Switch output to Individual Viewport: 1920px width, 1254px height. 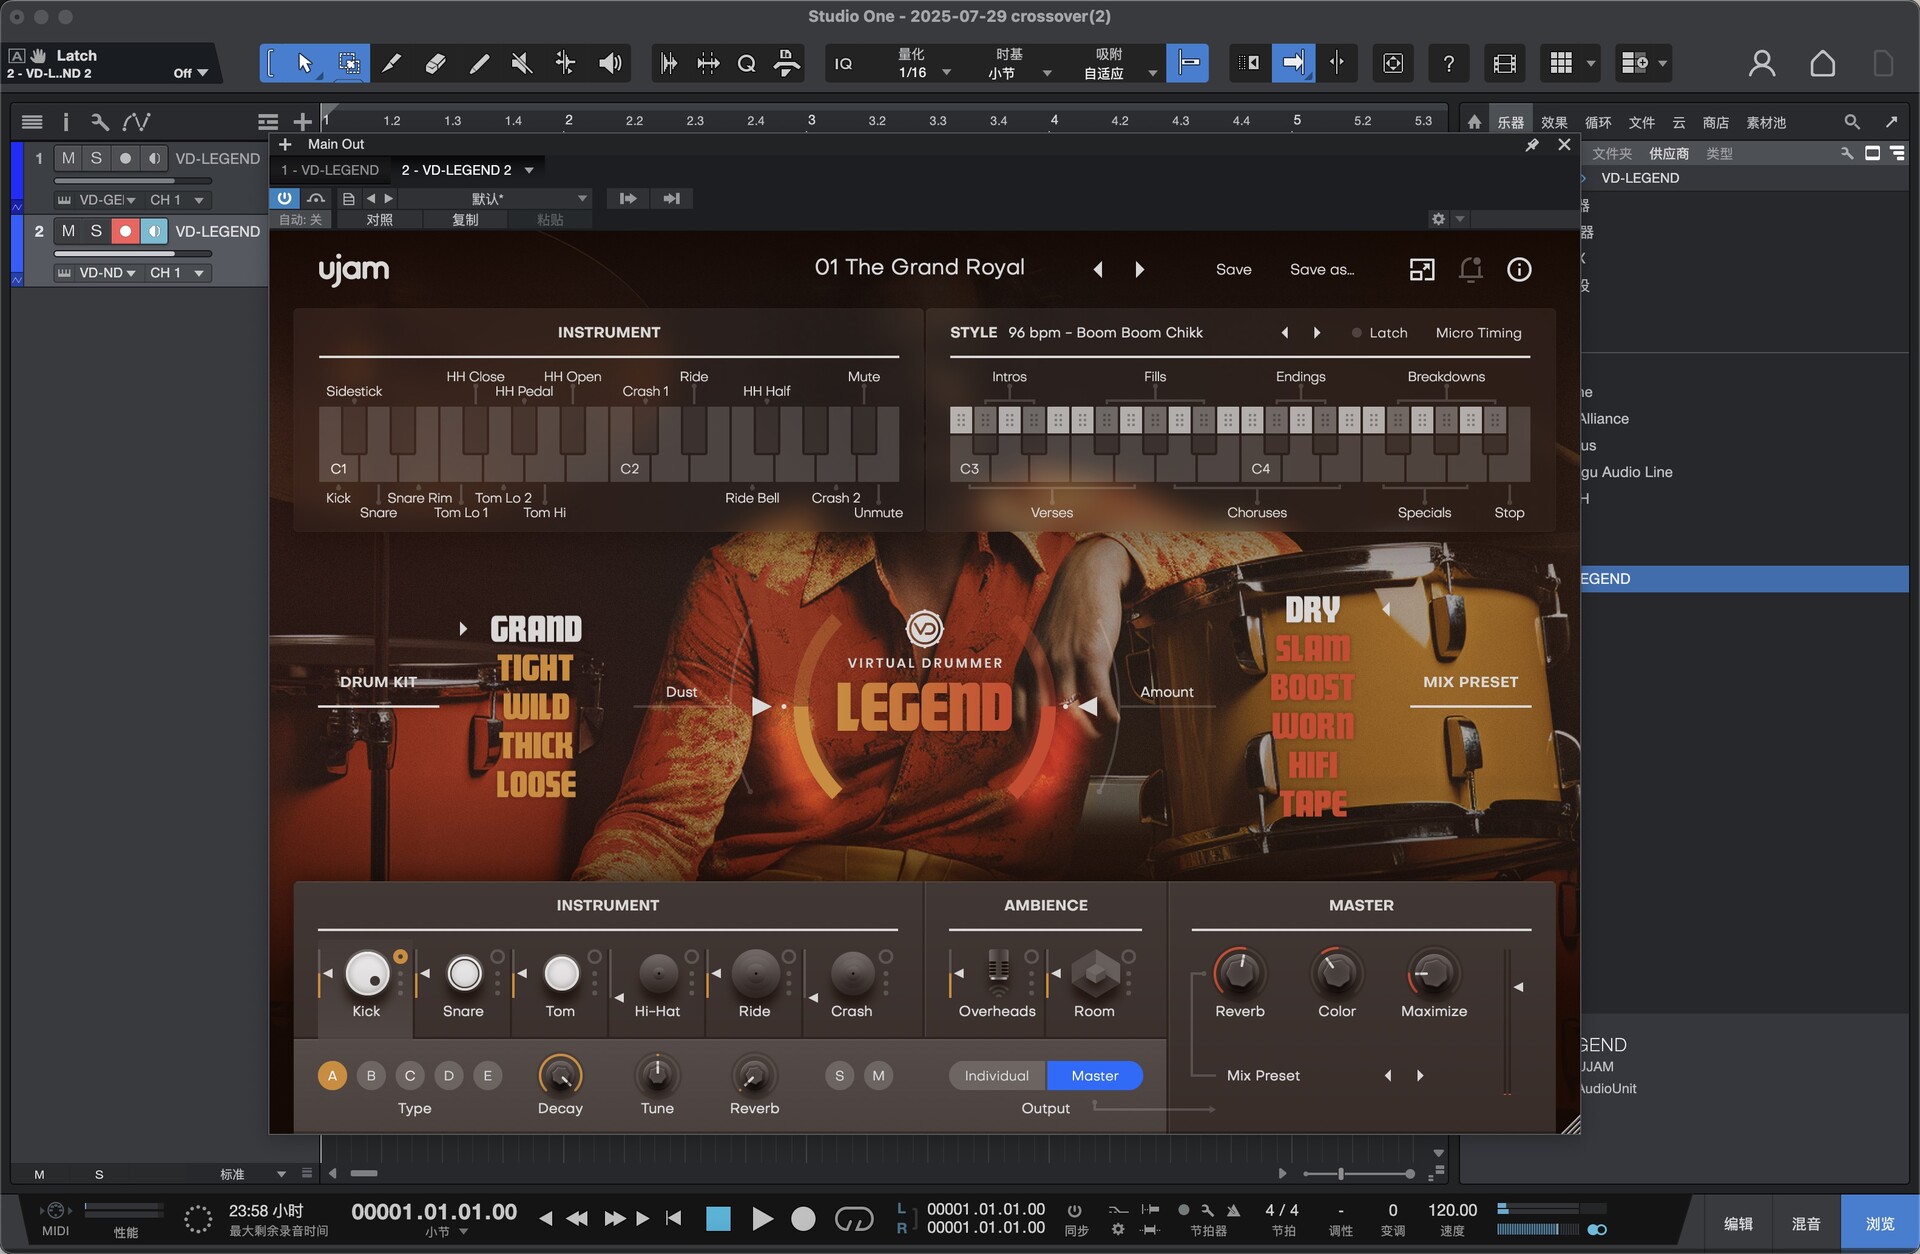(996, 1076)
